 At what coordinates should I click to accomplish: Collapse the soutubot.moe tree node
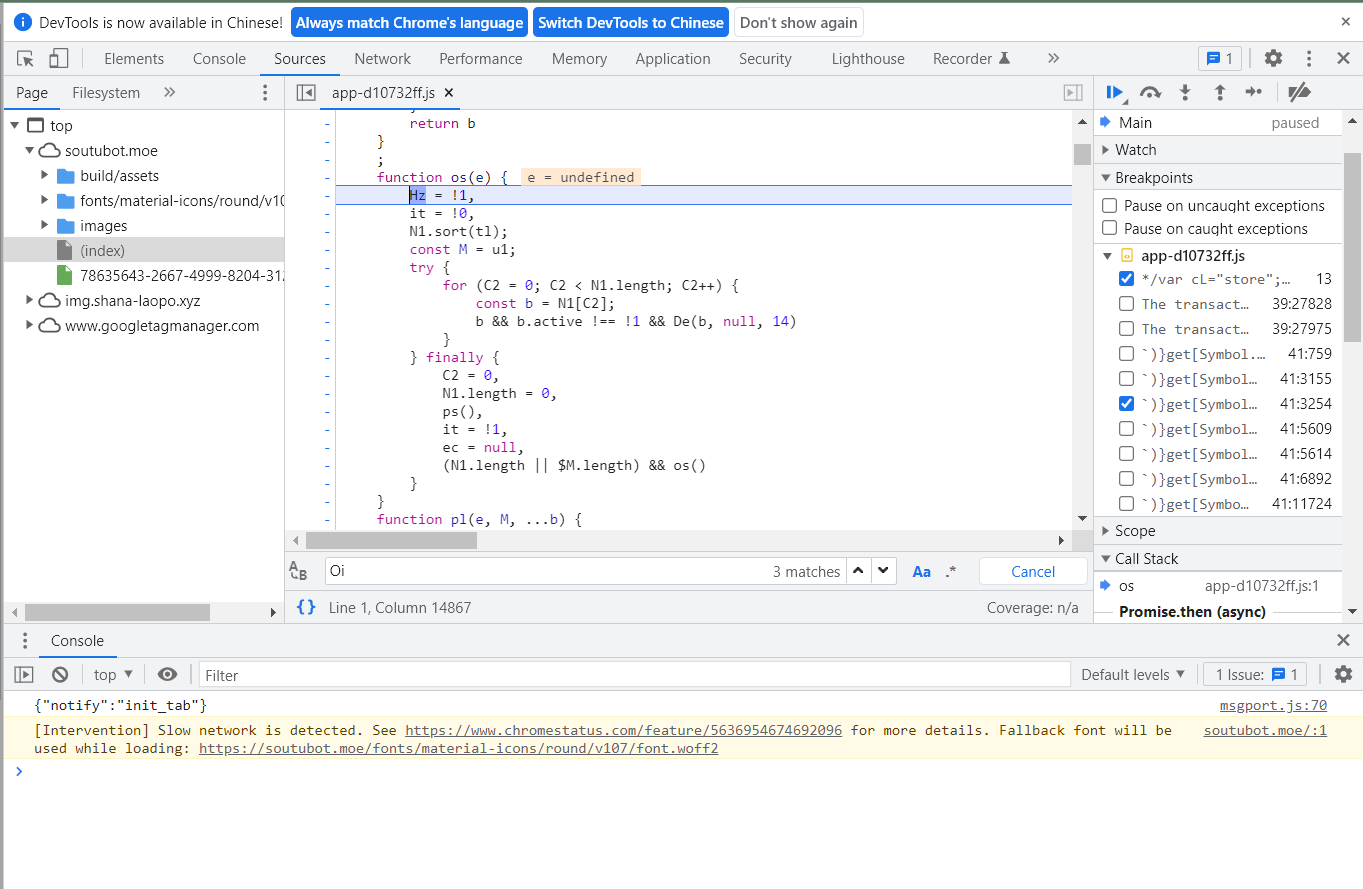click(30, 151)
